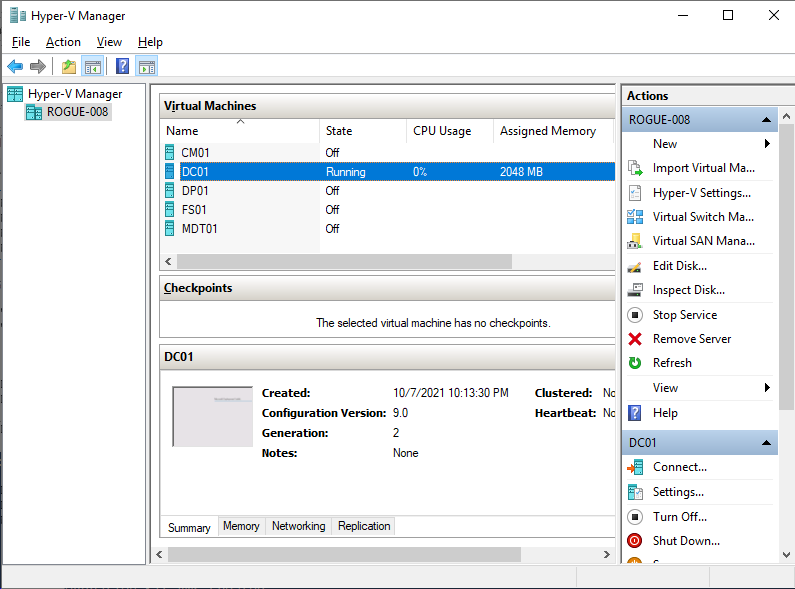Click the red X Remove Server icon
This screenshot has width=795, height=589.
635,339
